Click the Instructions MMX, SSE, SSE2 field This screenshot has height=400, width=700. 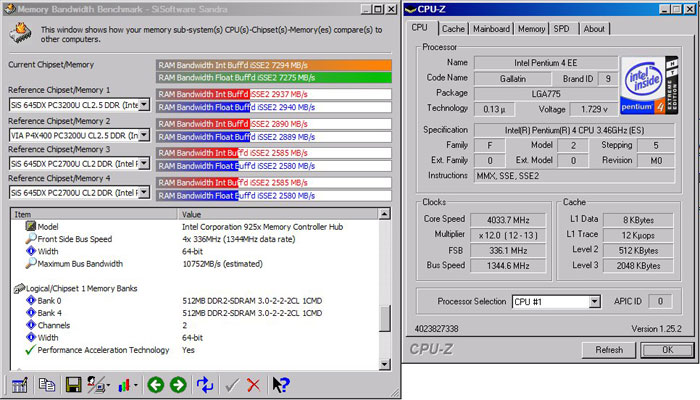tap(574, 176)
